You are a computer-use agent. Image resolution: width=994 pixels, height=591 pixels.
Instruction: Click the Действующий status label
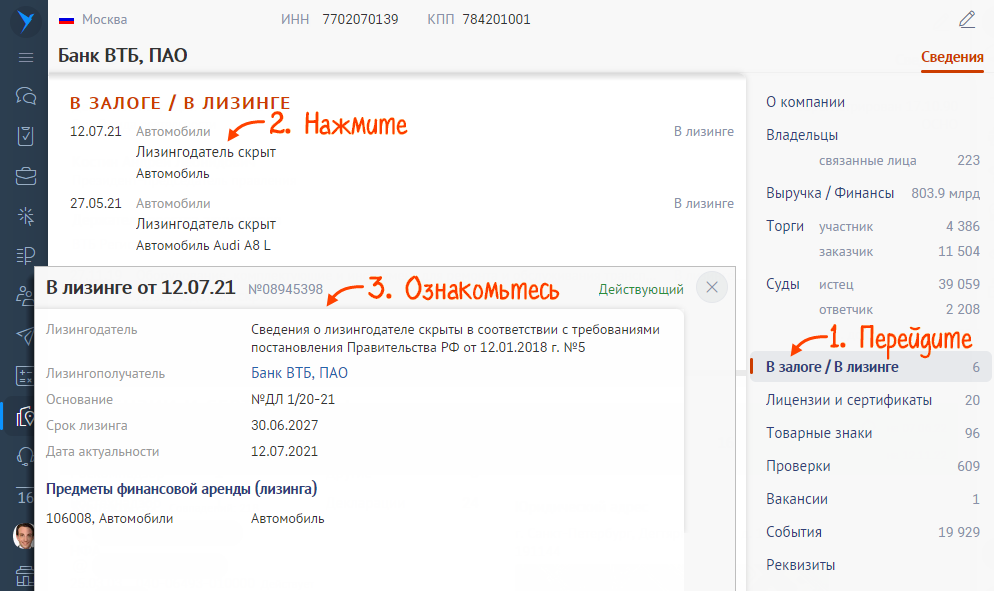(641, 290)
